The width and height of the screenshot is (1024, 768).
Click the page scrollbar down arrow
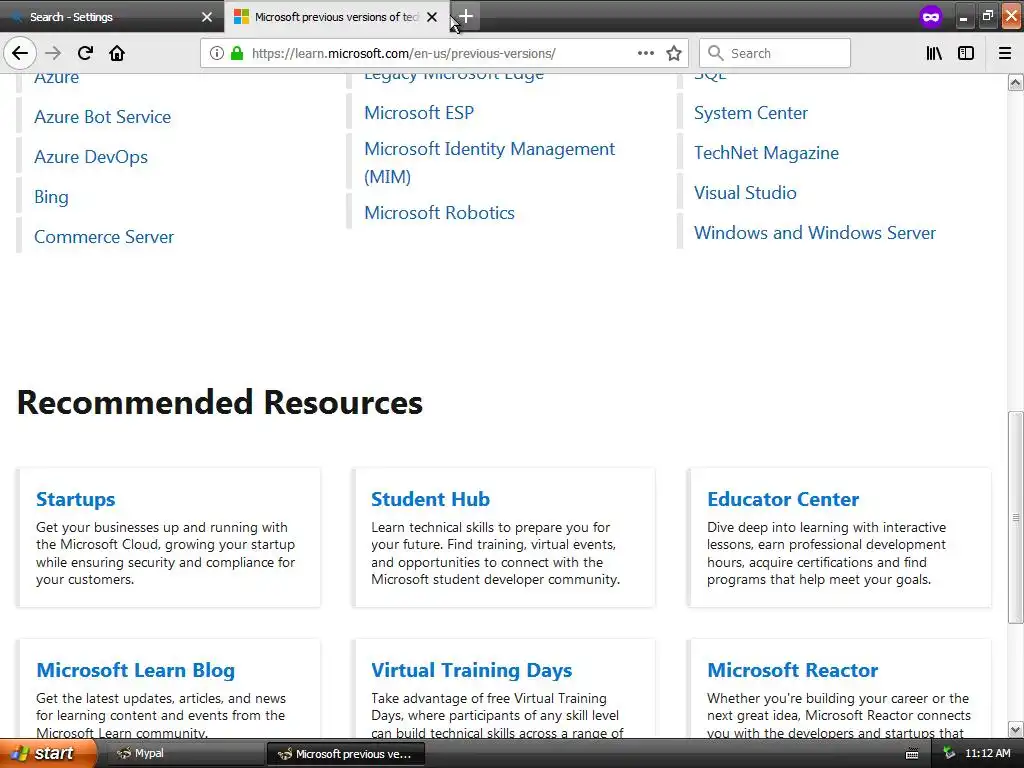pos(1016,729)
